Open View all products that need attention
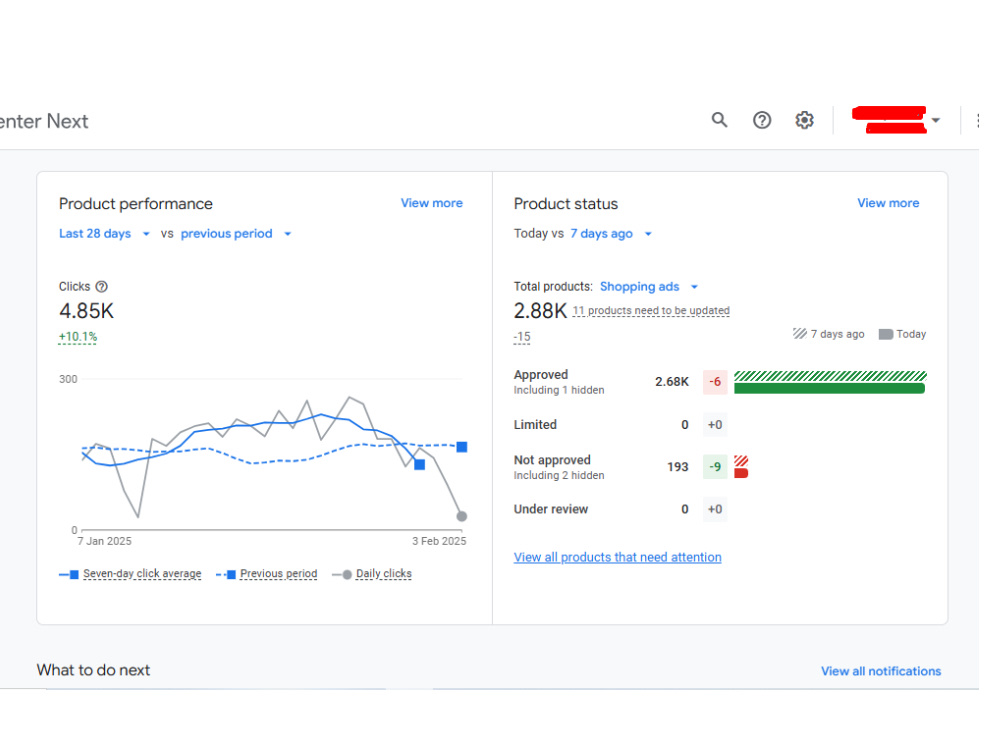The height and width of the screenshot is (750, 1000). click(x=617, y=557)
